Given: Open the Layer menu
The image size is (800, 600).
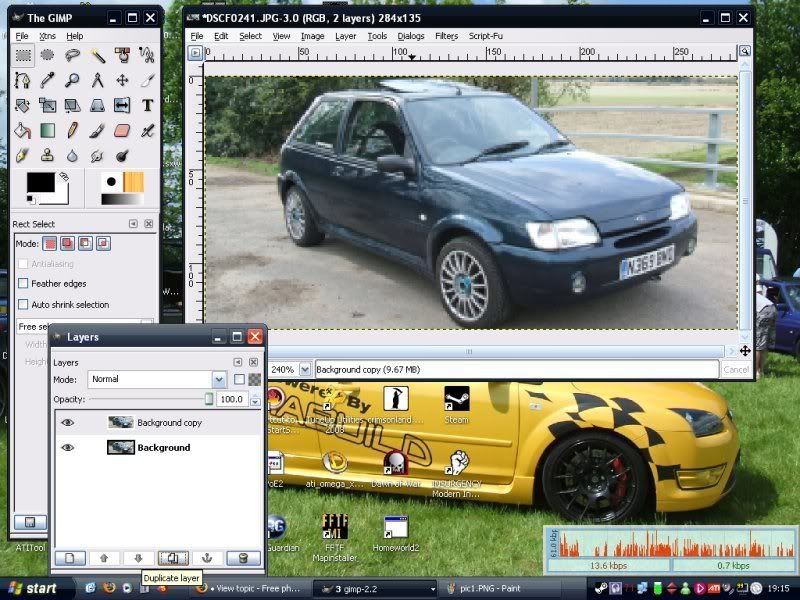Looking at the screenshot, I should [345, 36].
